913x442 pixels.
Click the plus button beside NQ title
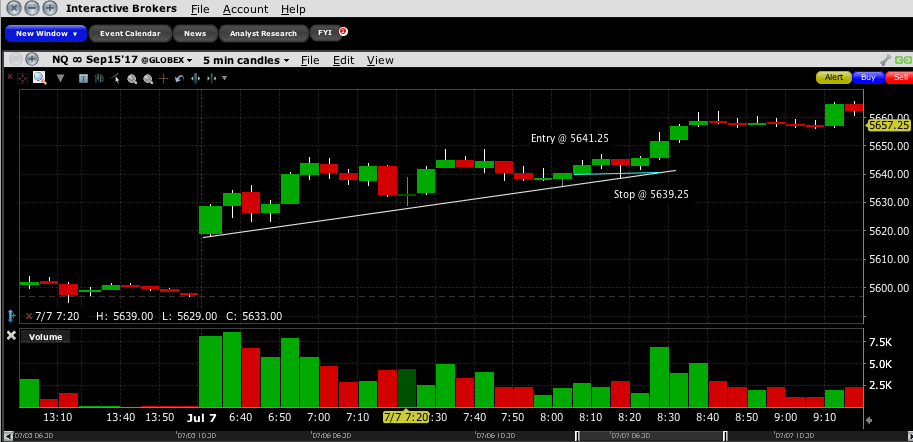tap(32, 59)
